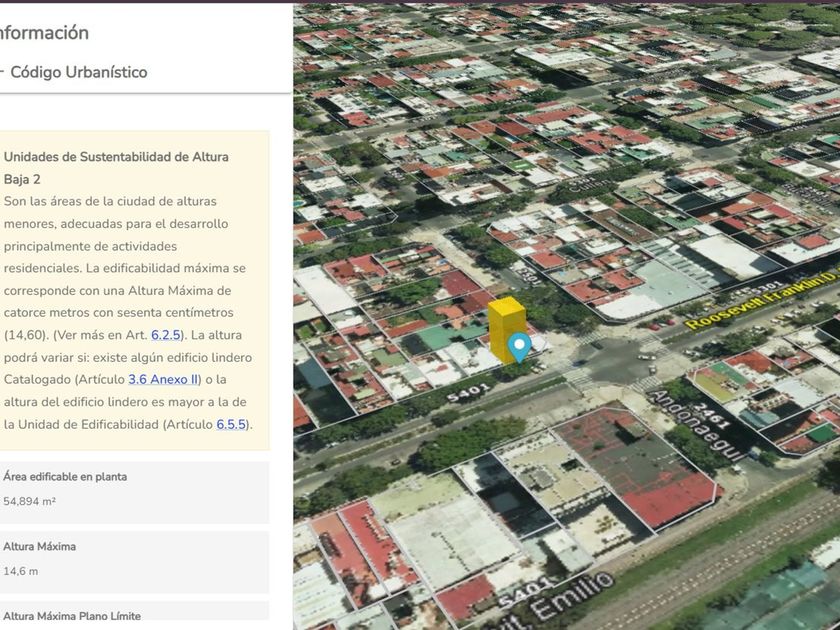Collapse the Código Urbanístico section
This screenshot has width=840, height=630.
[x=3, y=72]
